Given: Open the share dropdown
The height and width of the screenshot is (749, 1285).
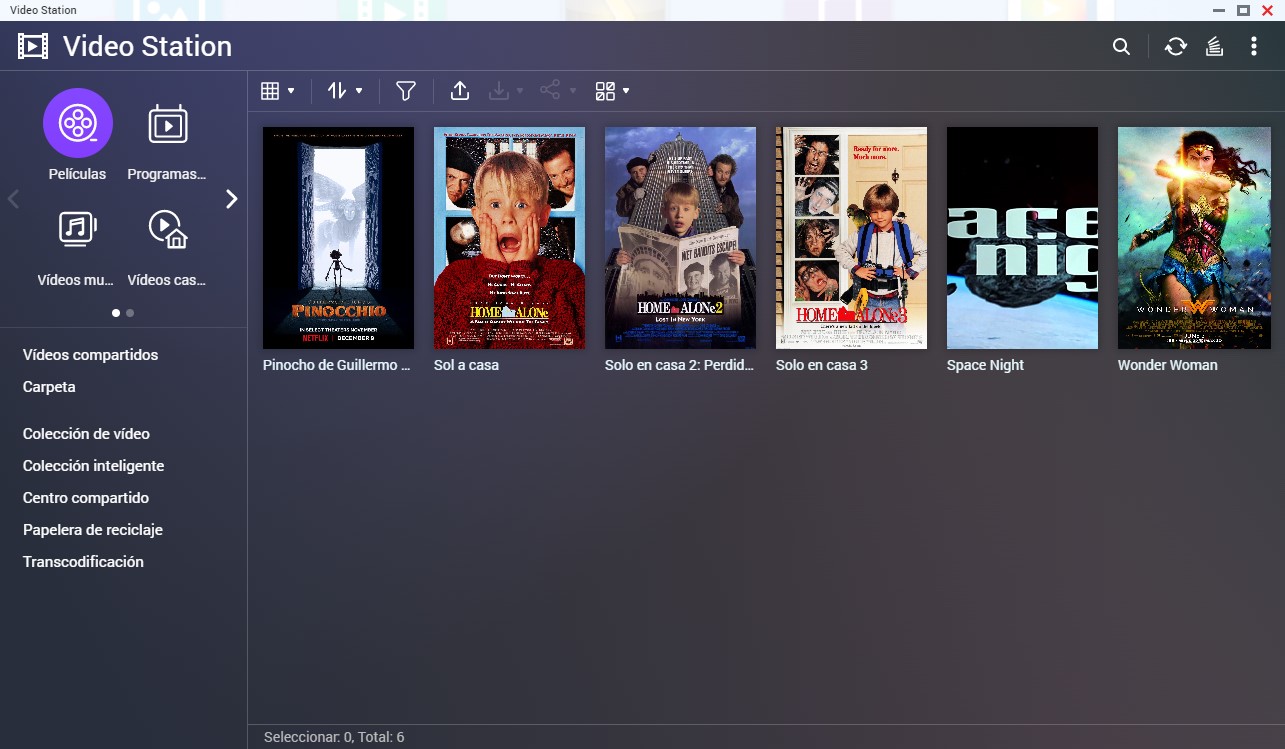Looking at the screenshot, I should click(558, 91).
